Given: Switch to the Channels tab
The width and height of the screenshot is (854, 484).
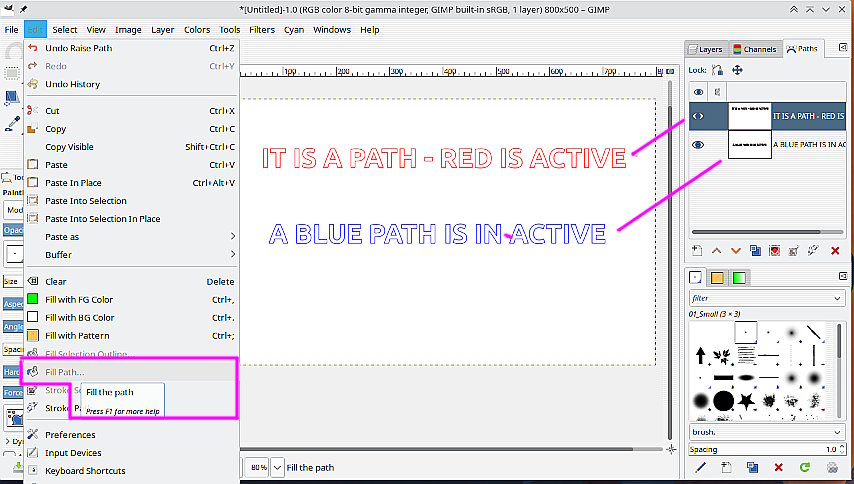Looking at the screenshot, I should point(755,50).
